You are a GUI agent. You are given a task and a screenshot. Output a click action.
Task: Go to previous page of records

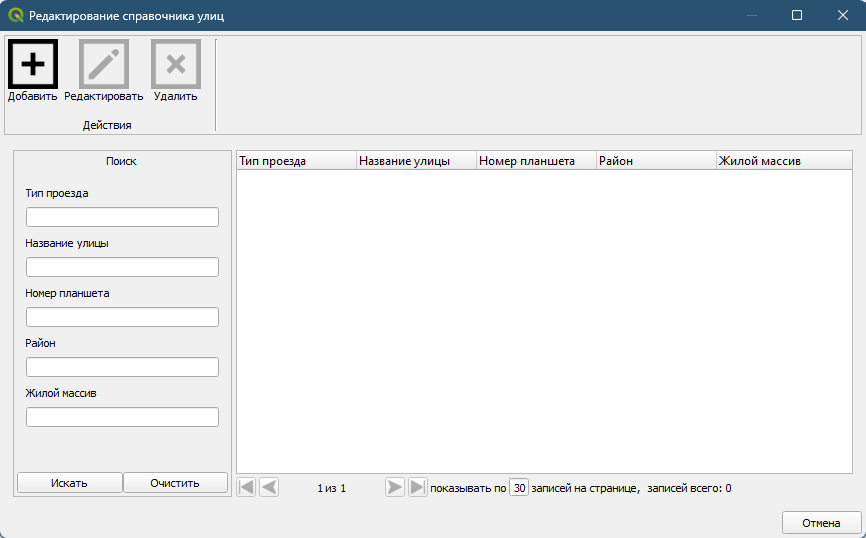pos(269,487)
